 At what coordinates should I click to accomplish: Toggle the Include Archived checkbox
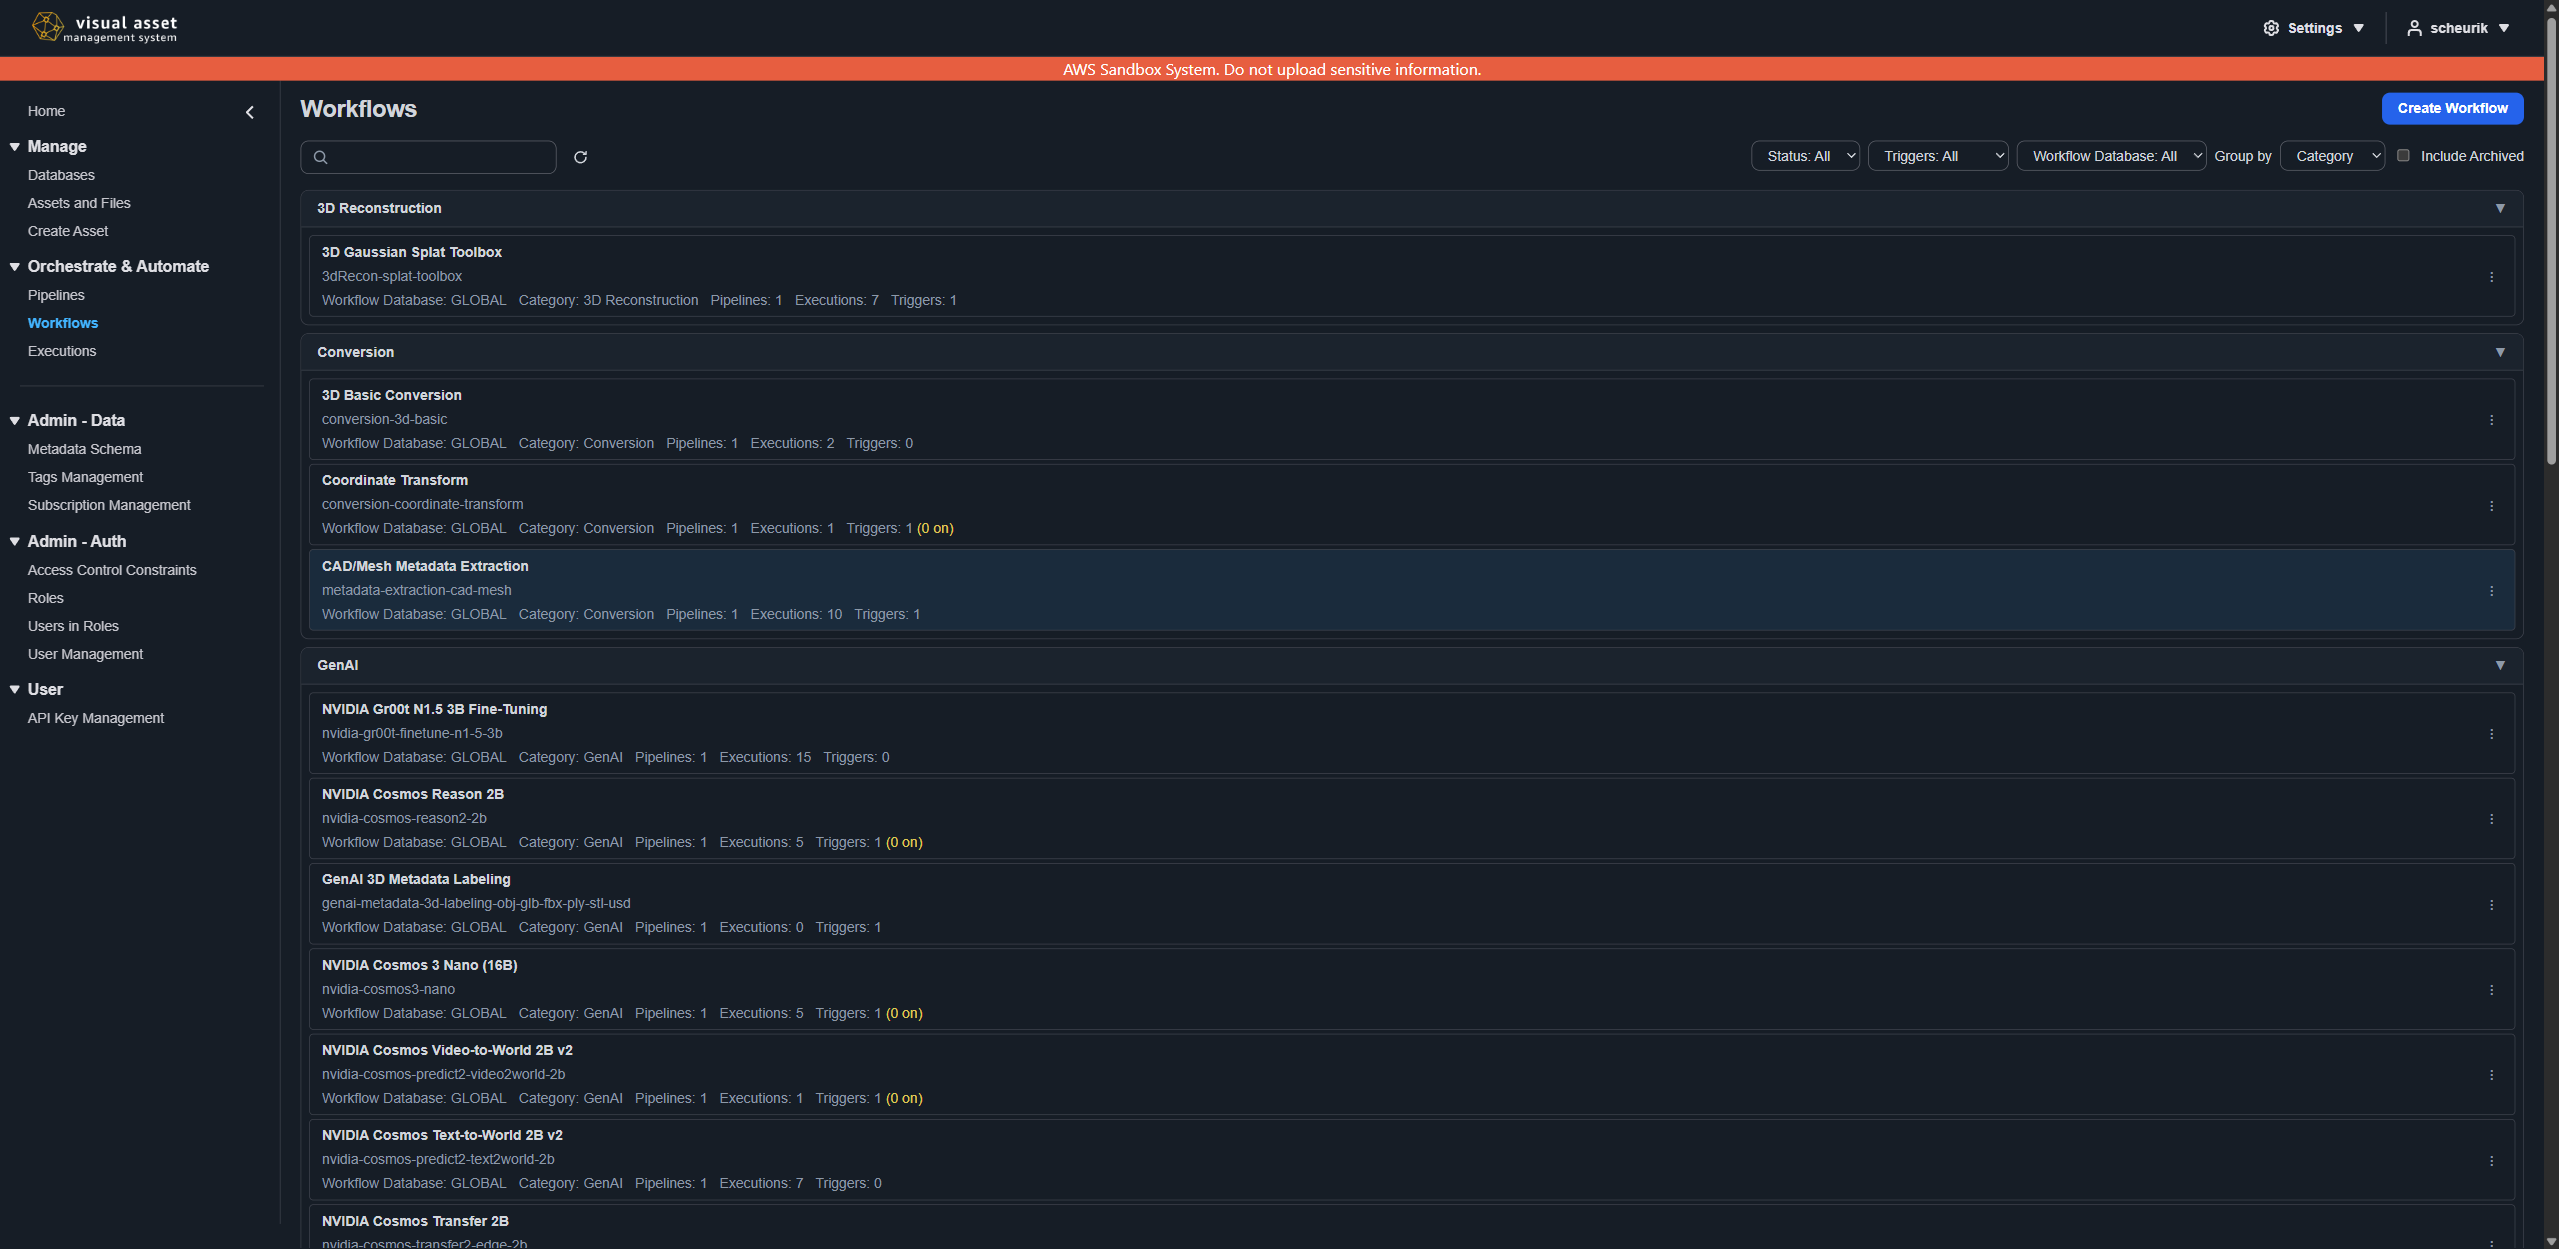point(2403,155)
